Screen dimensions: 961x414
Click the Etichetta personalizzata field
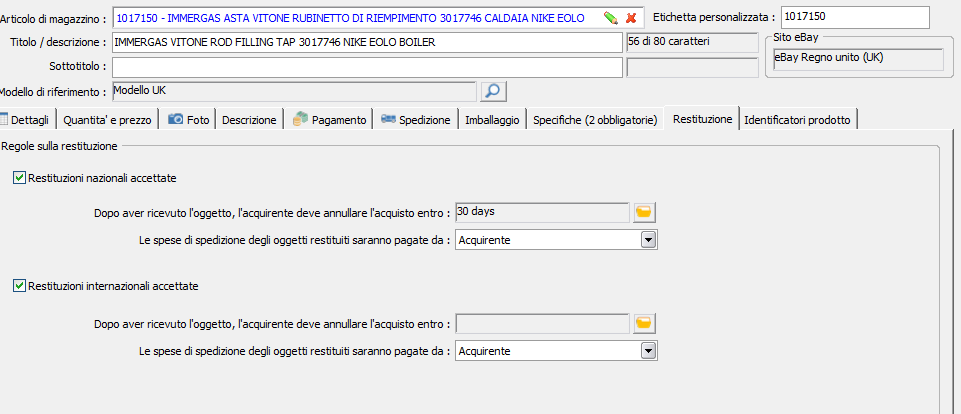[x=855, y=17]
